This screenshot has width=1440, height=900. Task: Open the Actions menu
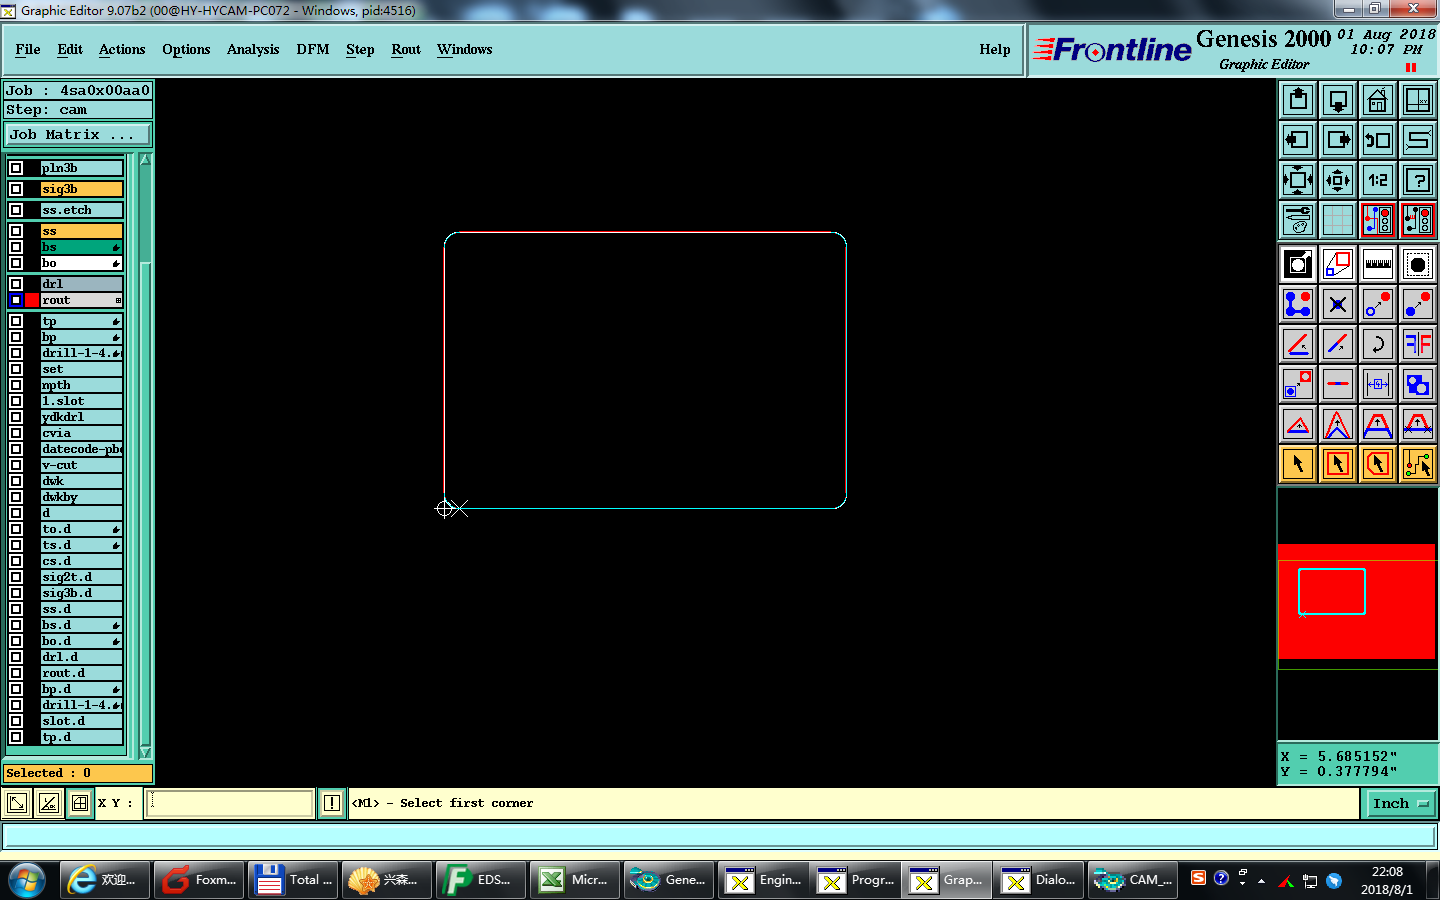(x=122, y=49)
